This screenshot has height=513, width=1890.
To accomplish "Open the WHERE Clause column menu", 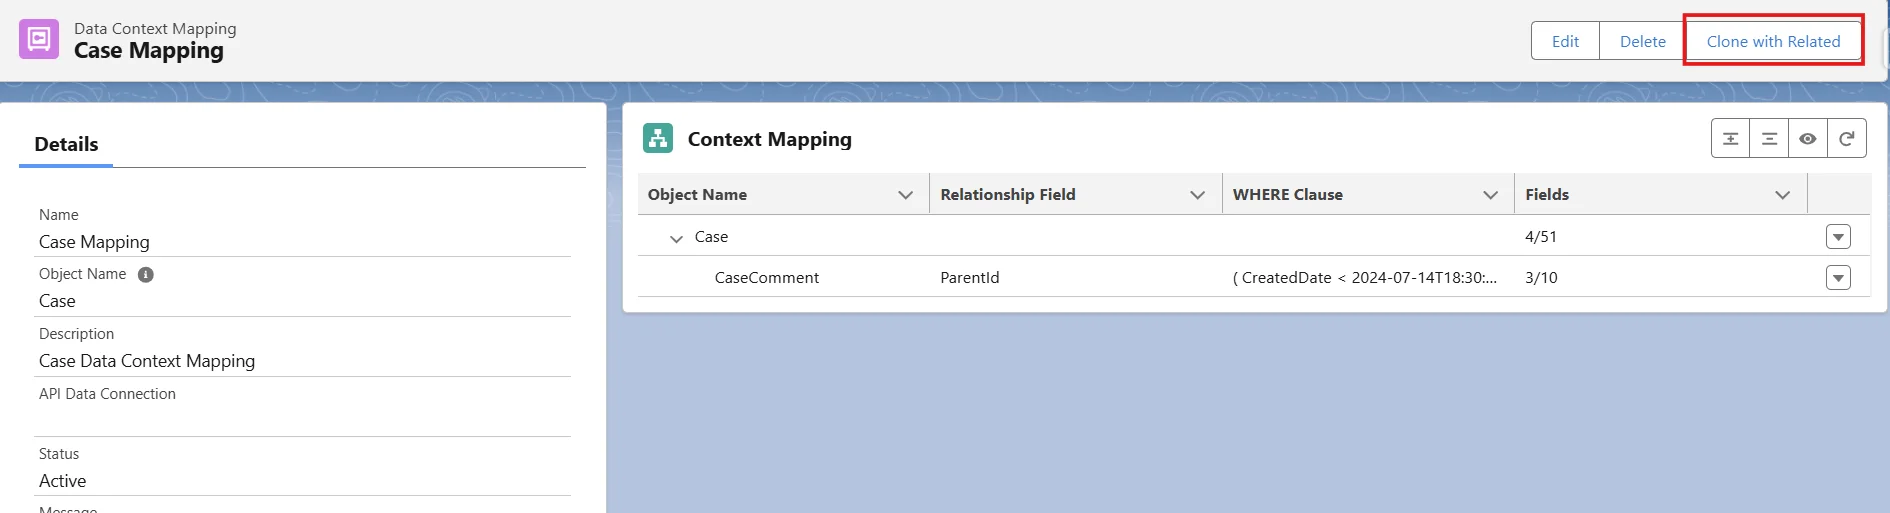I will [1490, 195].
